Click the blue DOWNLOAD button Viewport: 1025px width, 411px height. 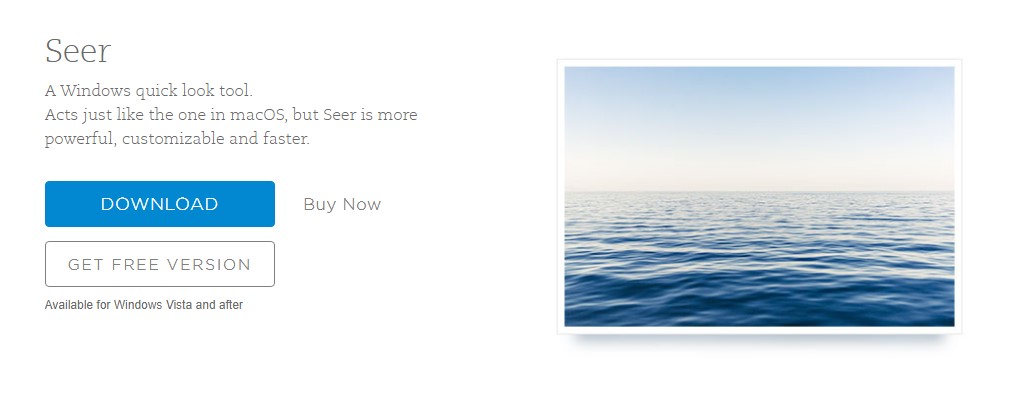(x=160, y=204)
